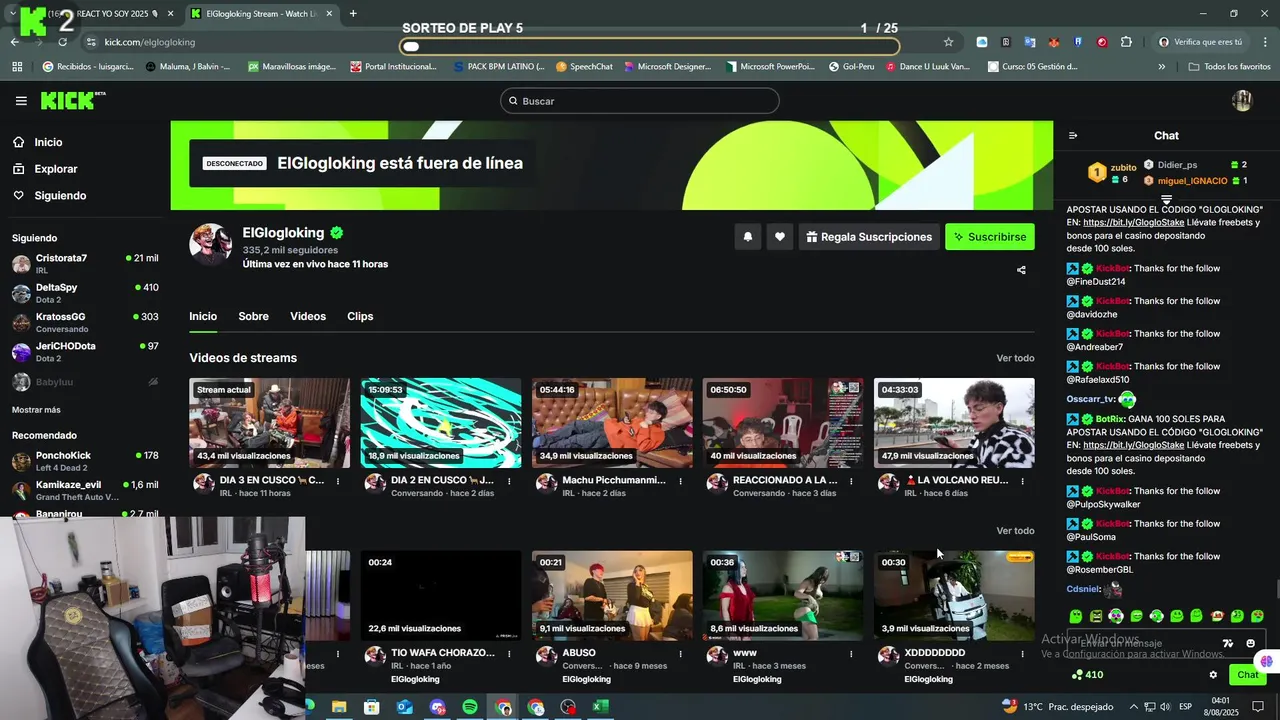Select JeriCHODota in the following list
Viewport: 1280px width, 720px height.
coord(85,352)
